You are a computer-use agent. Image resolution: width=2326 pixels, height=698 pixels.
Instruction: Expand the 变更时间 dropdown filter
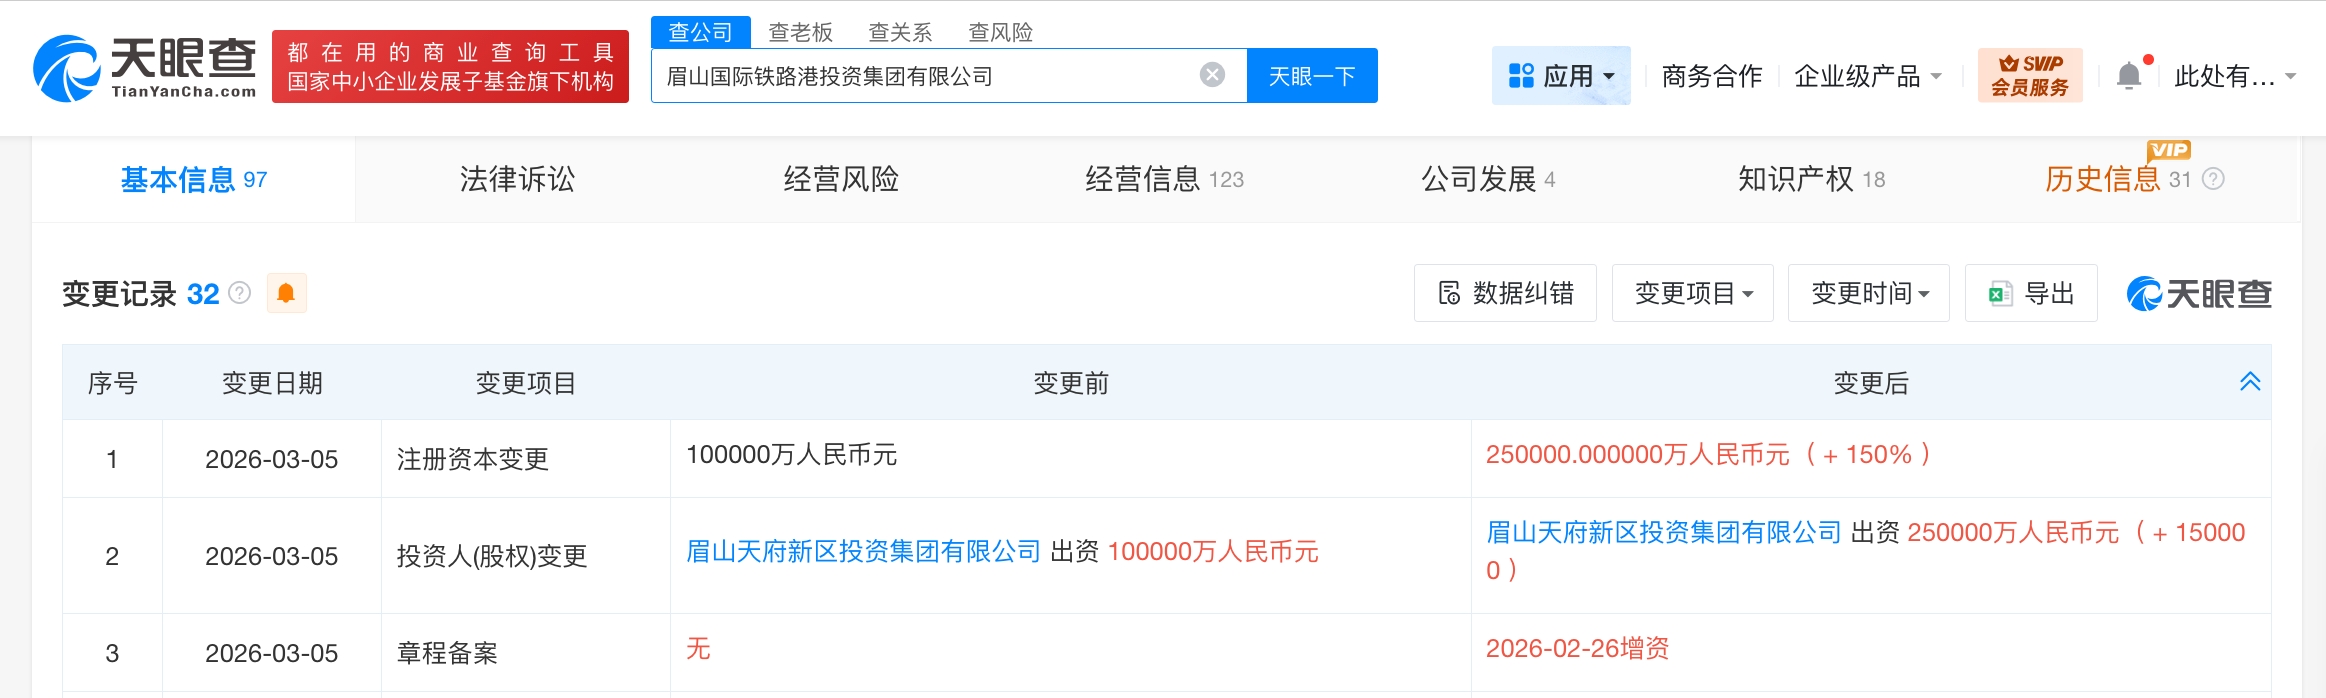[x=1868, y=293]
